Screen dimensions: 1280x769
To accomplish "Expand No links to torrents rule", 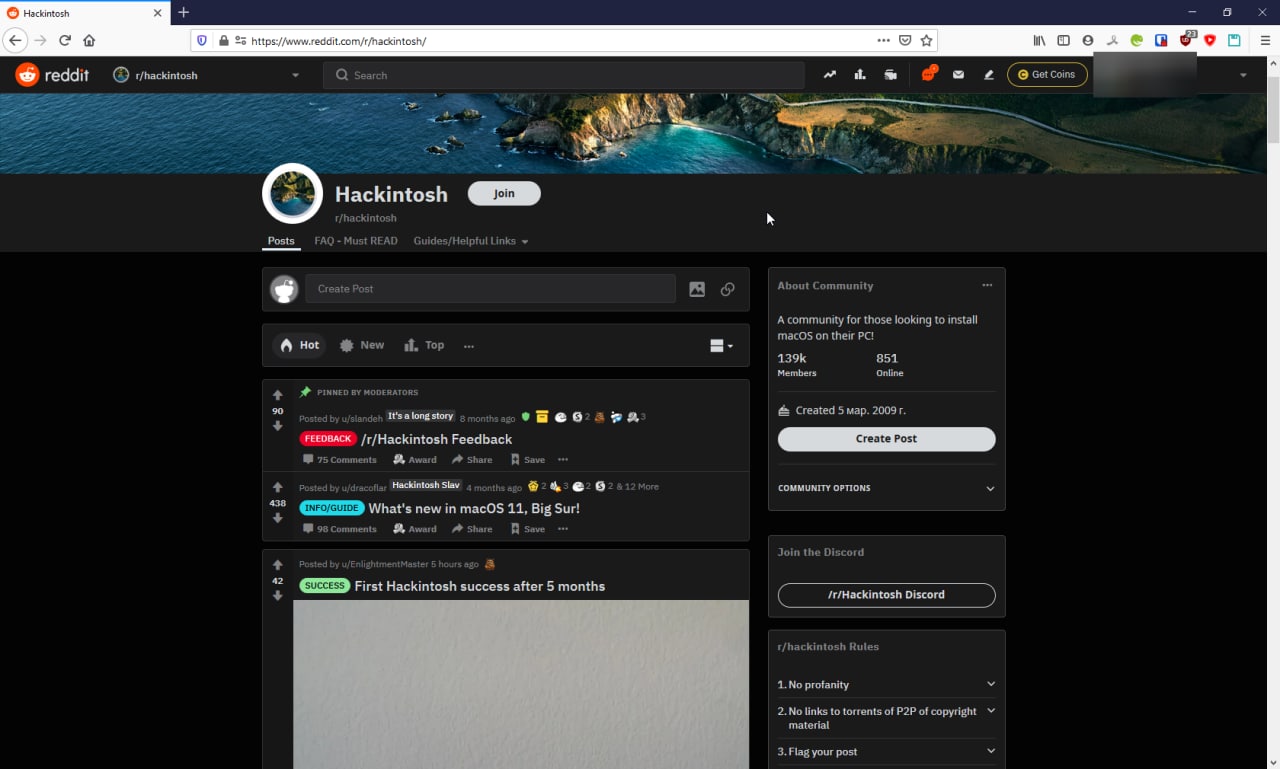I will (x=886, y=718).
